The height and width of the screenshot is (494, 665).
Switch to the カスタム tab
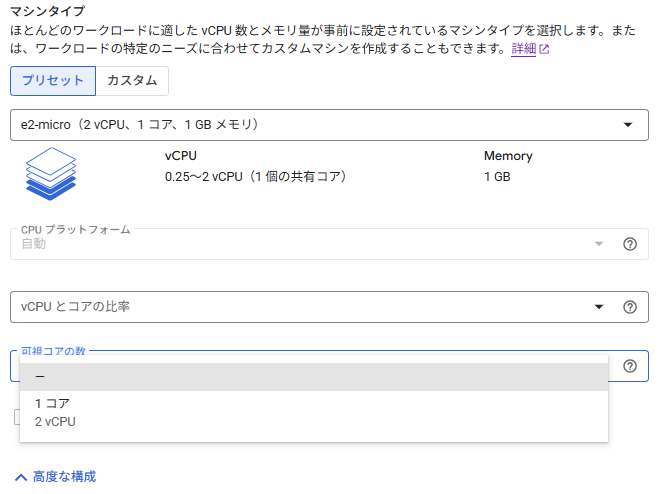coord(132,81)
